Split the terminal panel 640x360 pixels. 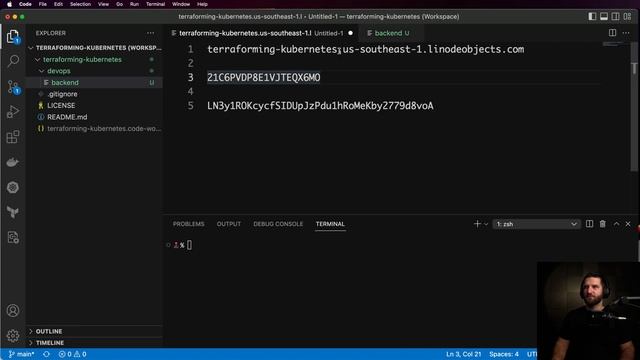(x=589, y=224)
